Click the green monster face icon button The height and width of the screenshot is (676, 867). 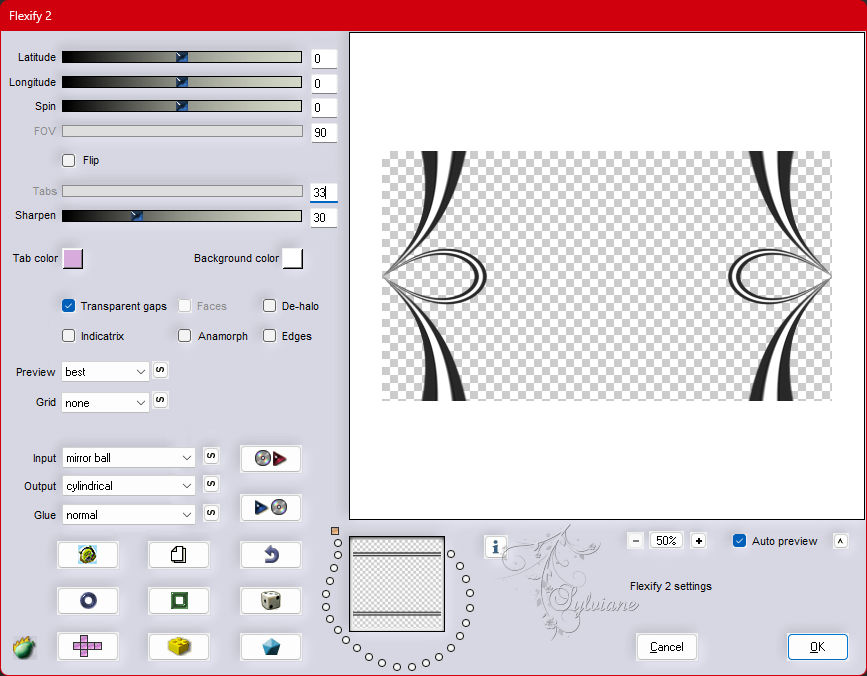tap(88, 554)
